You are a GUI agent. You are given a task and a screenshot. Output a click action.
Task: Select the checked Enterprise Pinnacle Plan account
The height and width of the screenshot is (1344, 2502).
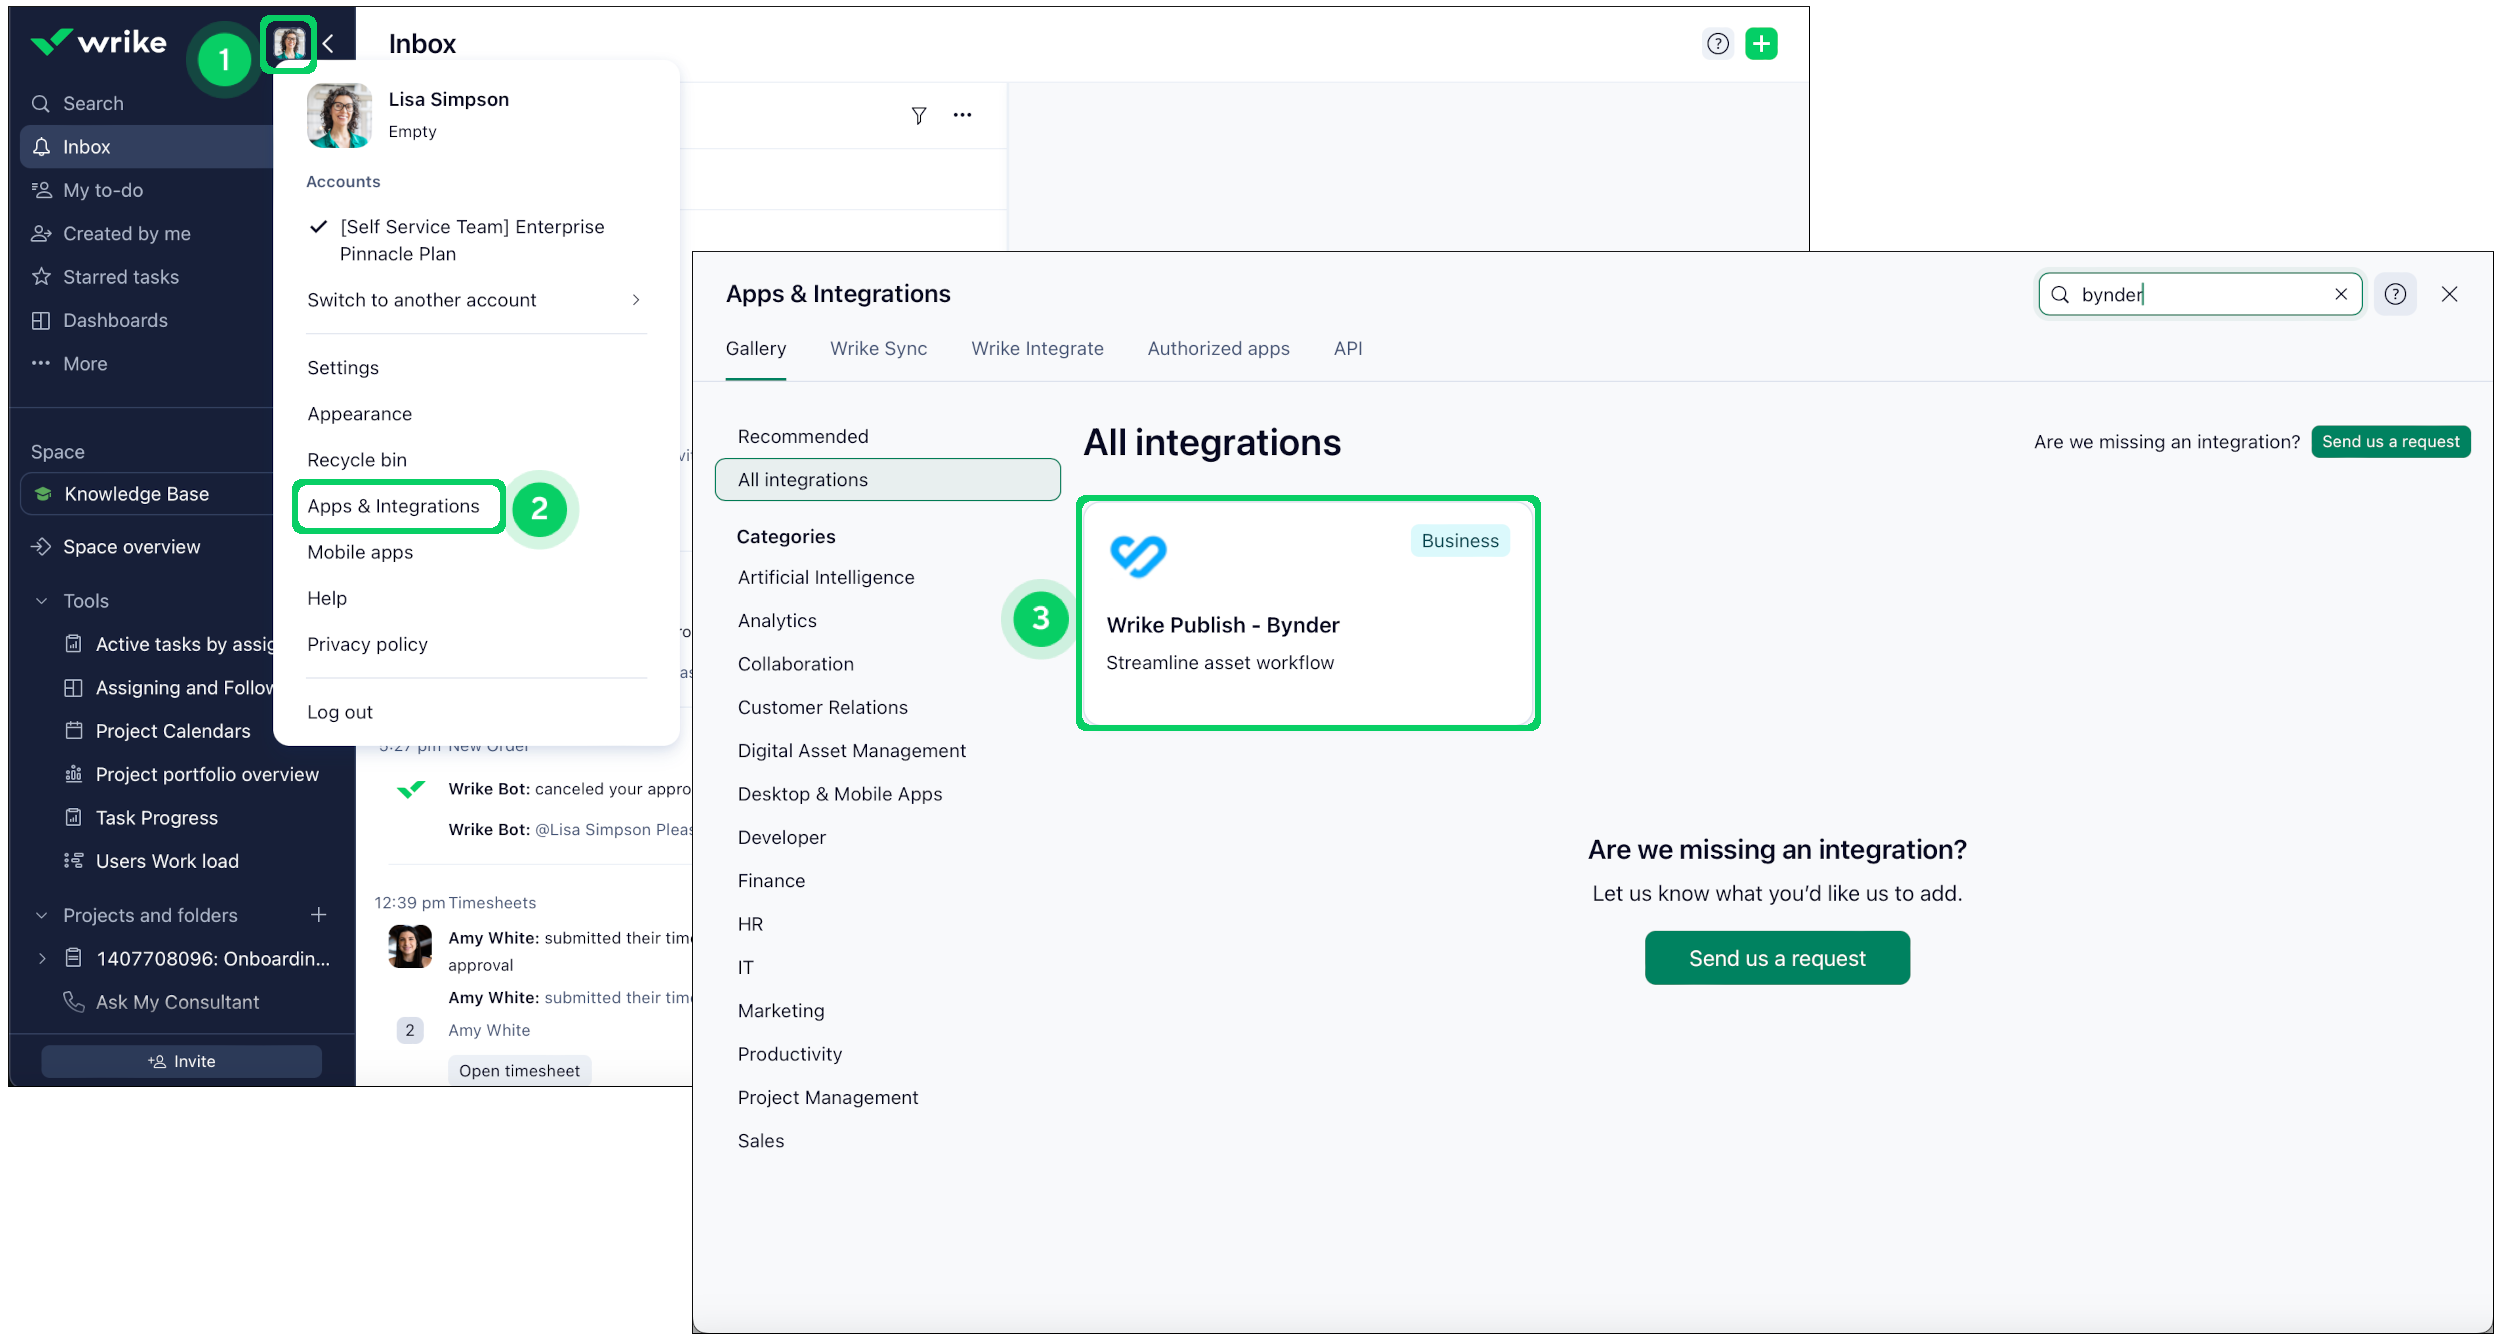point(471,240)
